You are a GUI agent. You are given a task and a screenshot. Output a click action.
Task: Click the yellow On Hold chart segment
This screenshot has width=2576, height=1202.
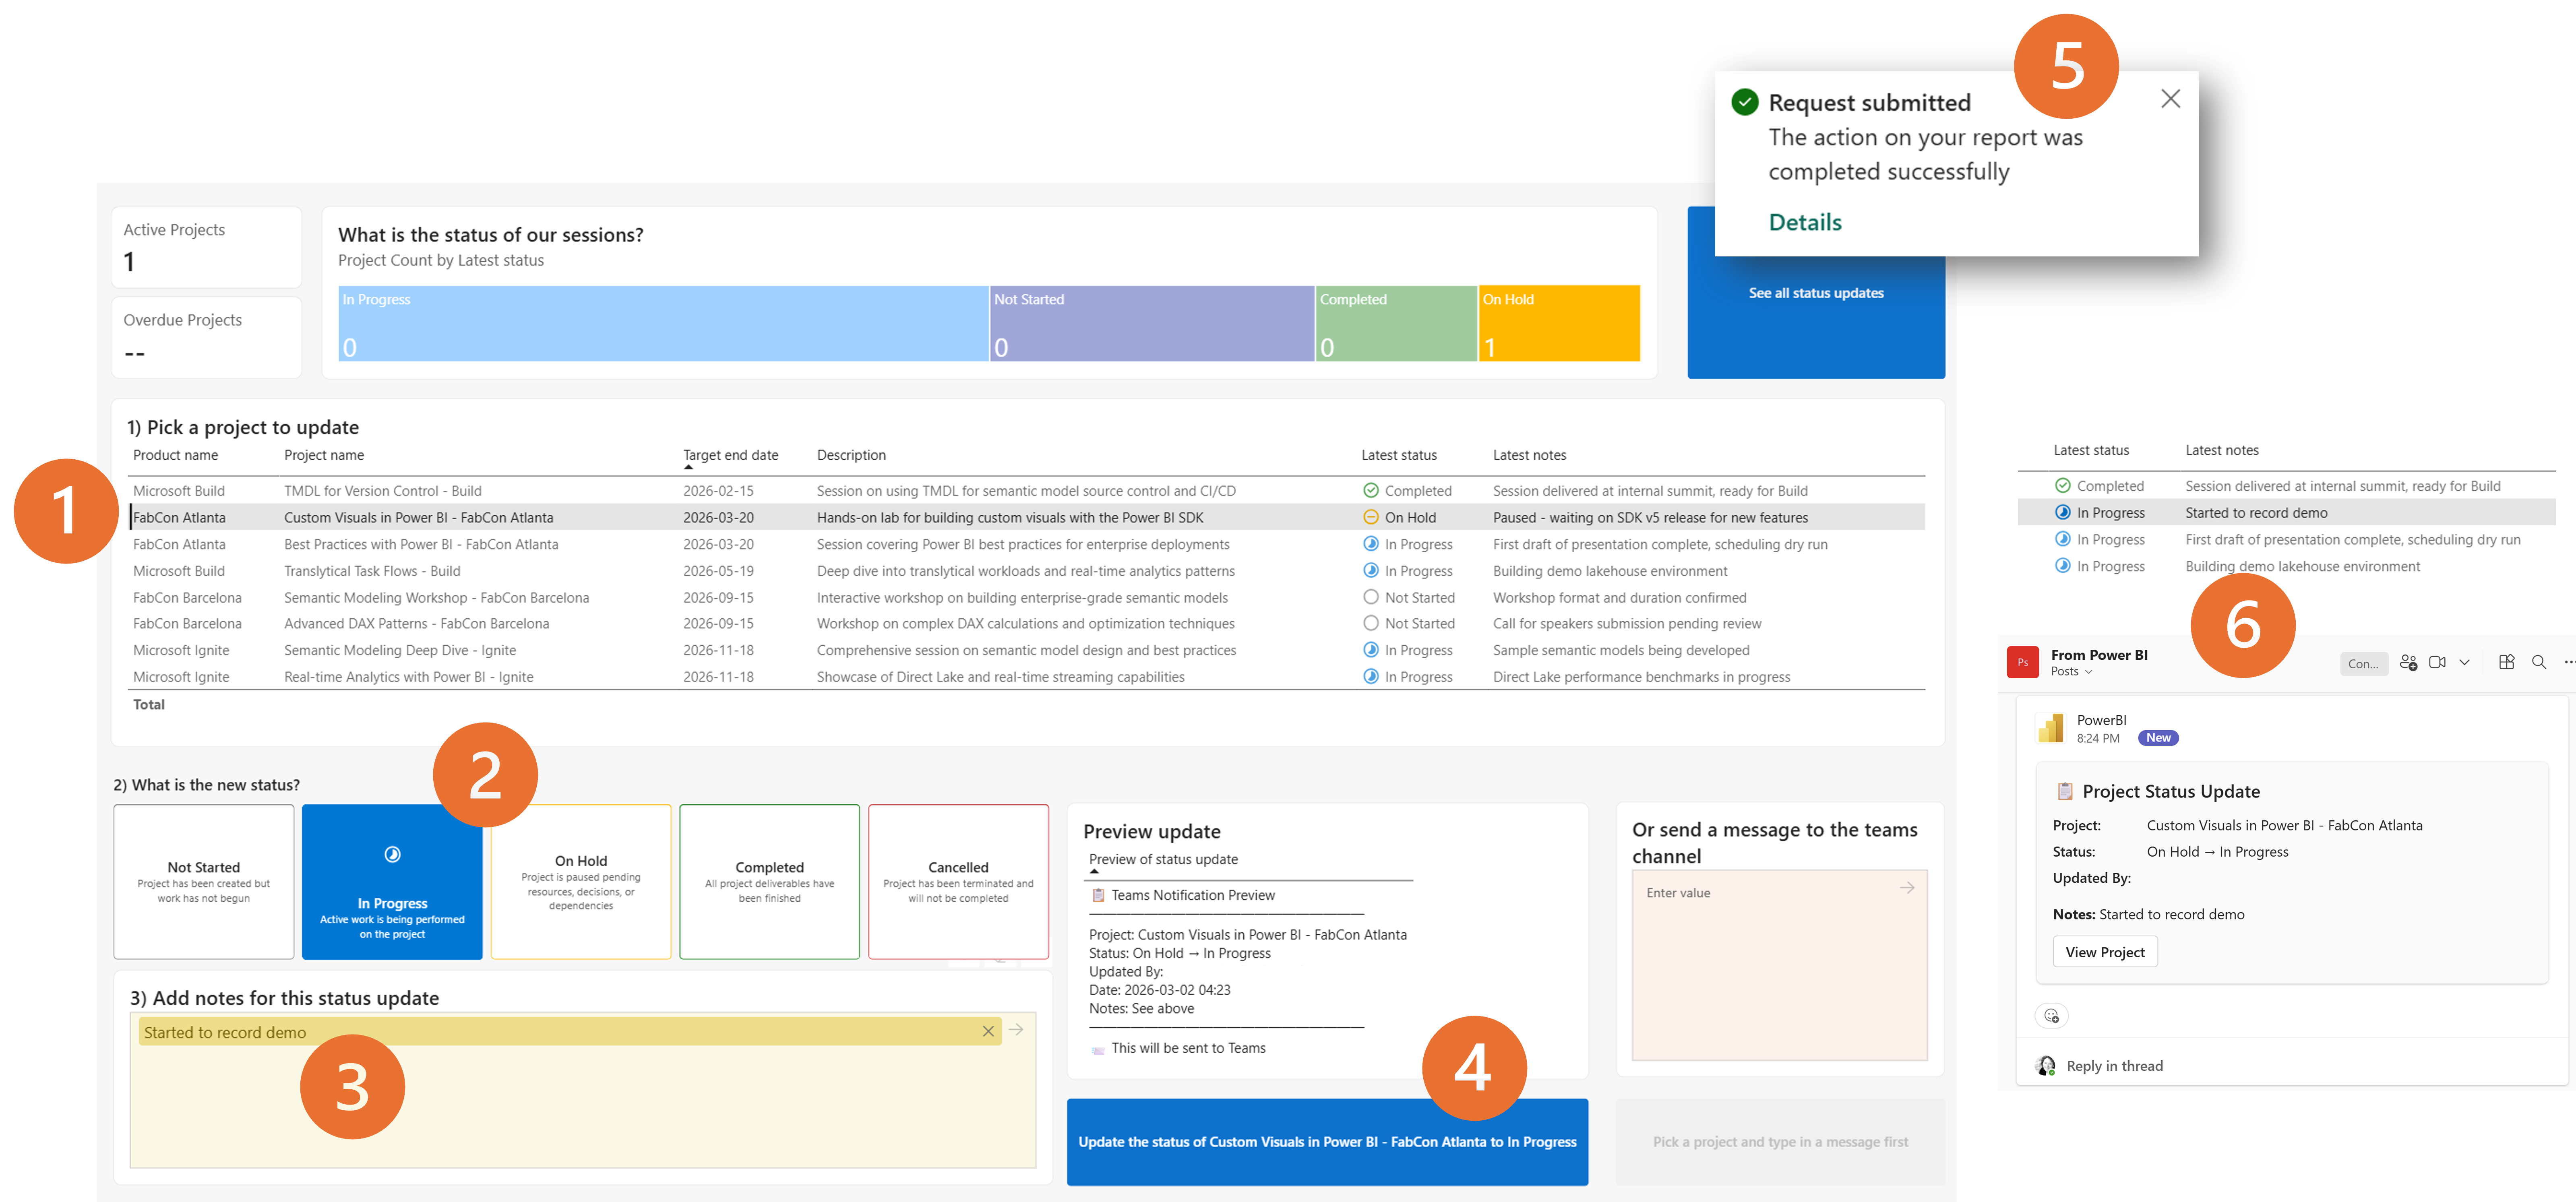[1558, 323]
